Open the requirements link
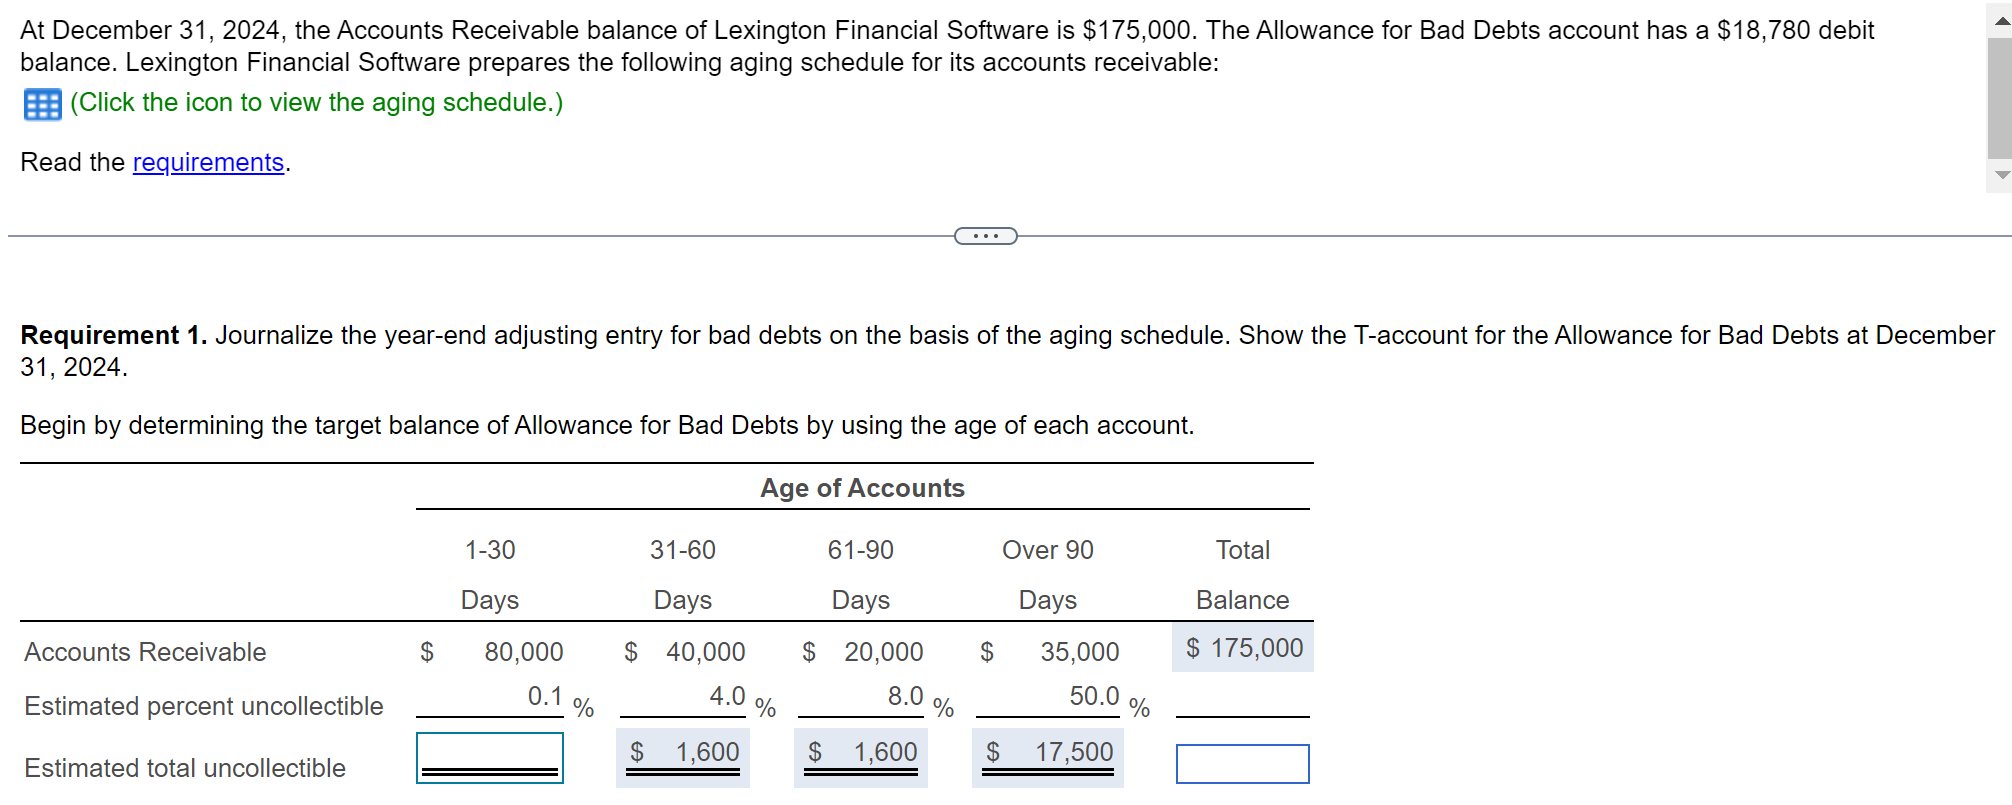 pos(208,162)
